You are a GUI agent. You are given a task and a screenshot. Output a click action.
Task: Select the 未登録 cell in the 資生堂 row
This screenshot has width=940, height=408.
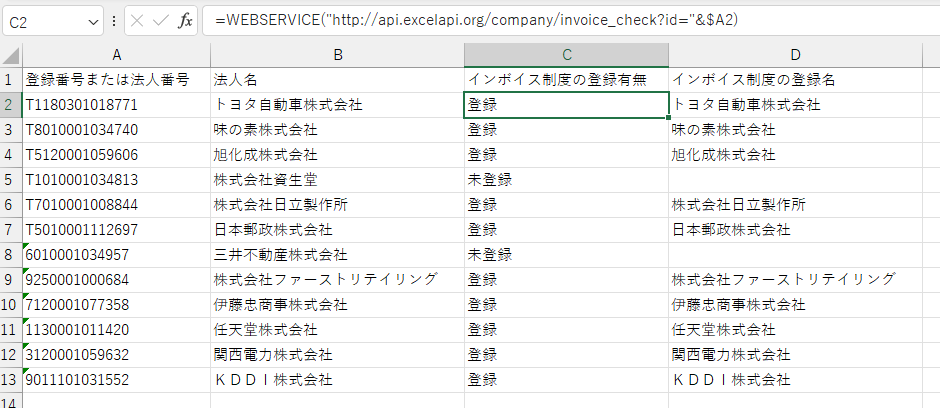489,180
